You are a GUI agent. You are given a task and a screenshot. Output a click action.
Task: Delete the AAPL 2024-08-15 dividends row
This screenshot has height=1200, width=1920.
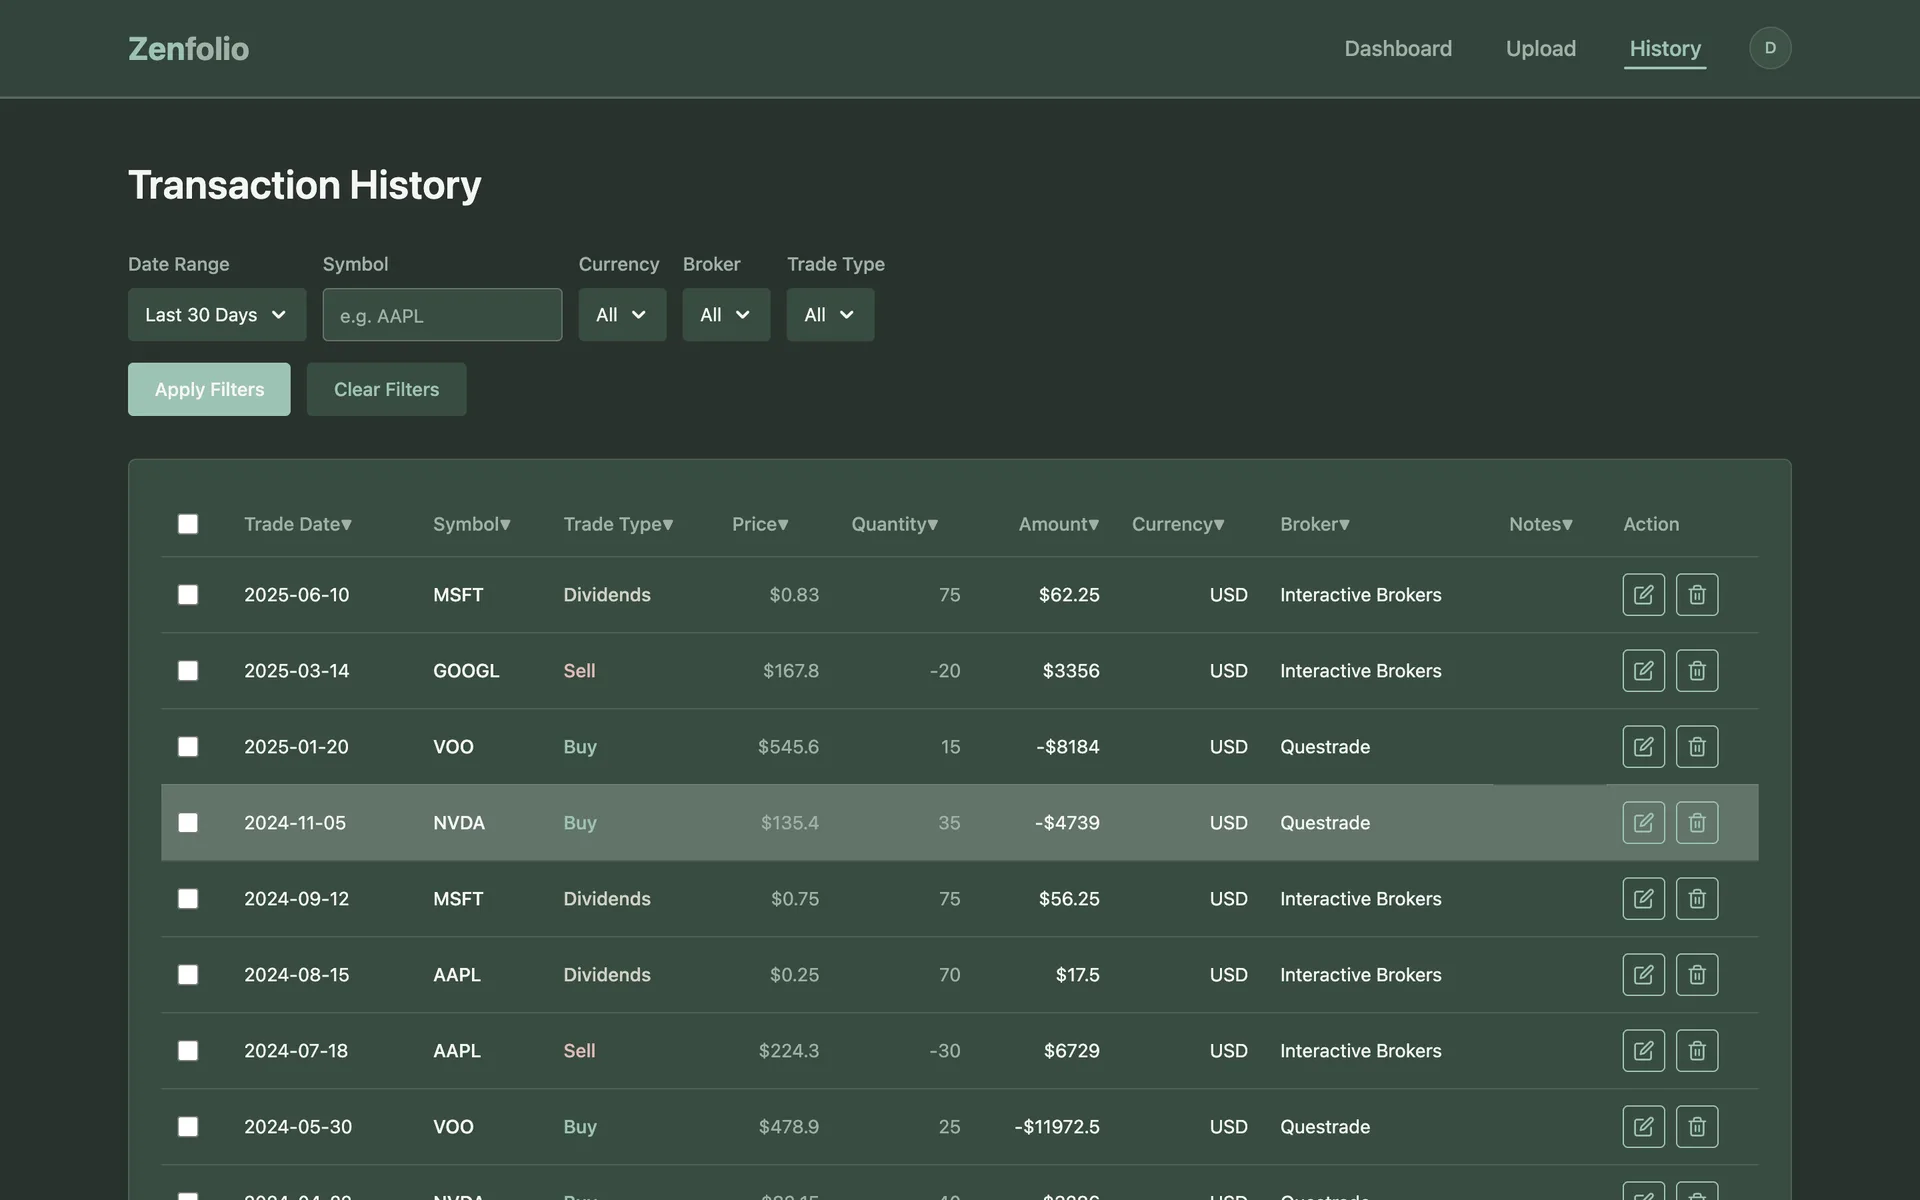coord(1697,974)
